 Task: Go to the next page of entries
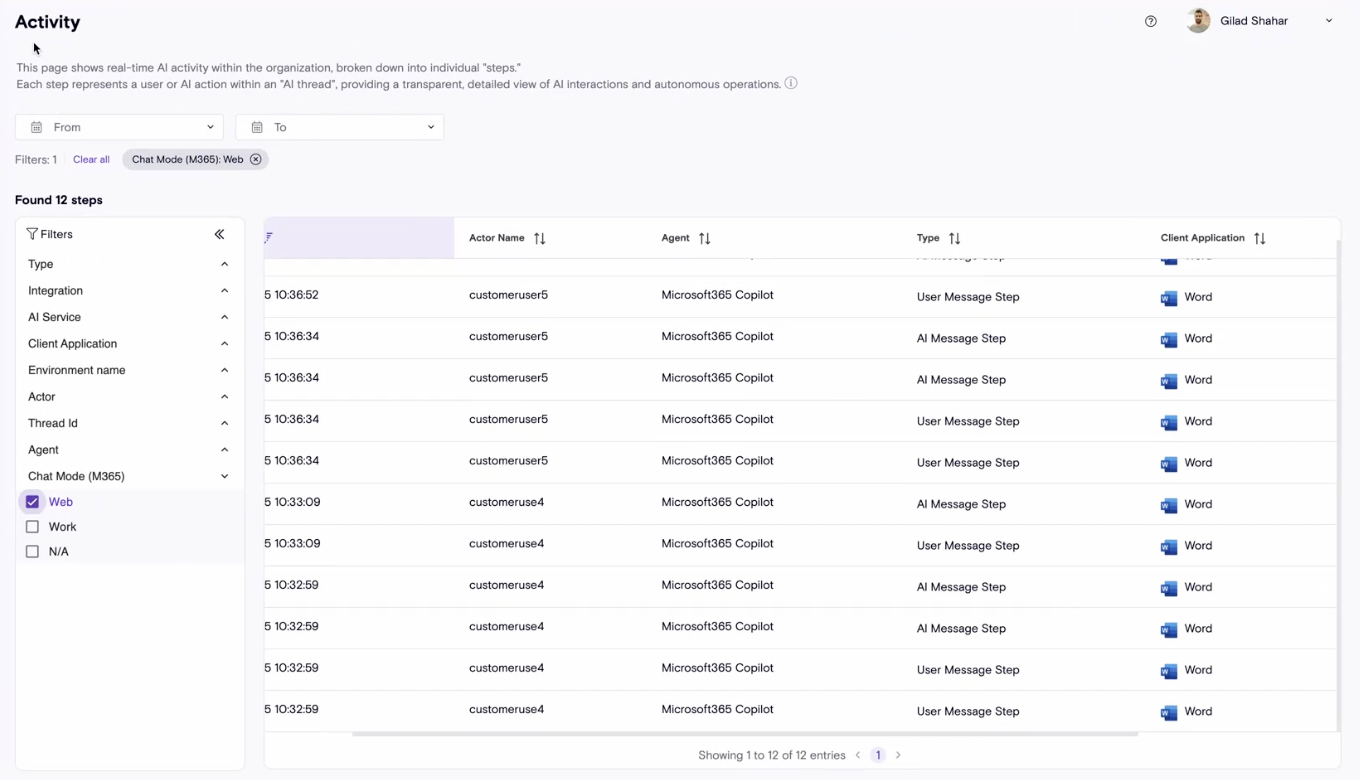click(x=898, y=755)
